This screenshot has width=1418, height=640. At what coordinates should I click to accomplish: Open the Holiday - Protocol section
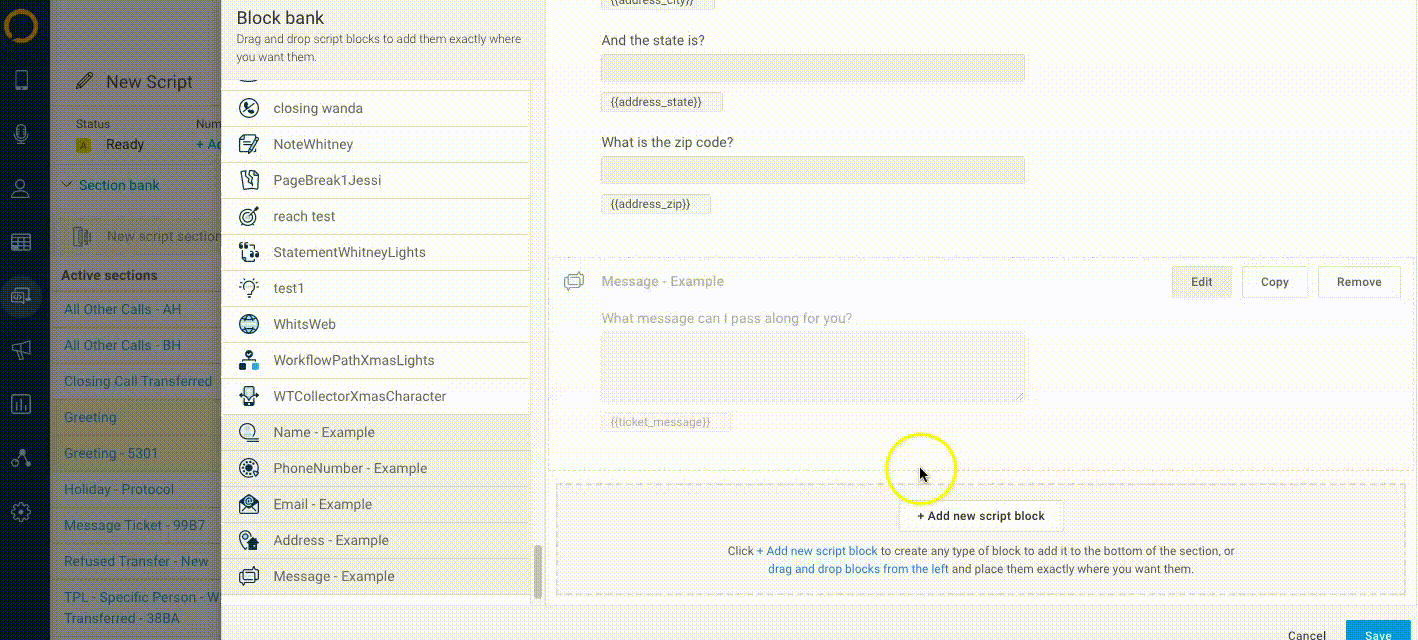point(119,489)
